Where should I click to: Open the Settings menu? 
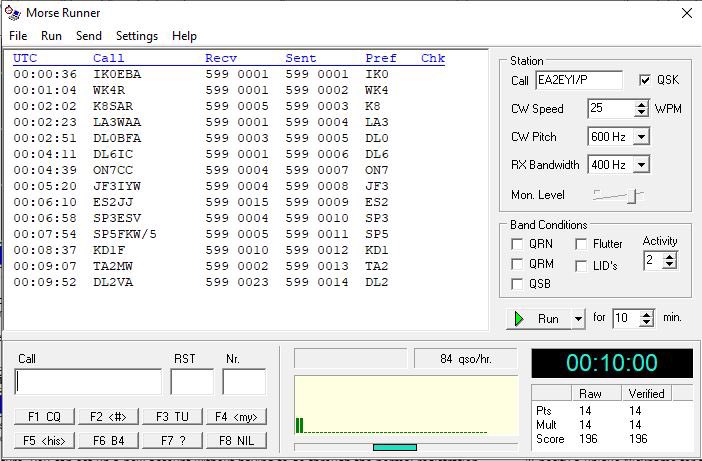click(x=137, y=36)
